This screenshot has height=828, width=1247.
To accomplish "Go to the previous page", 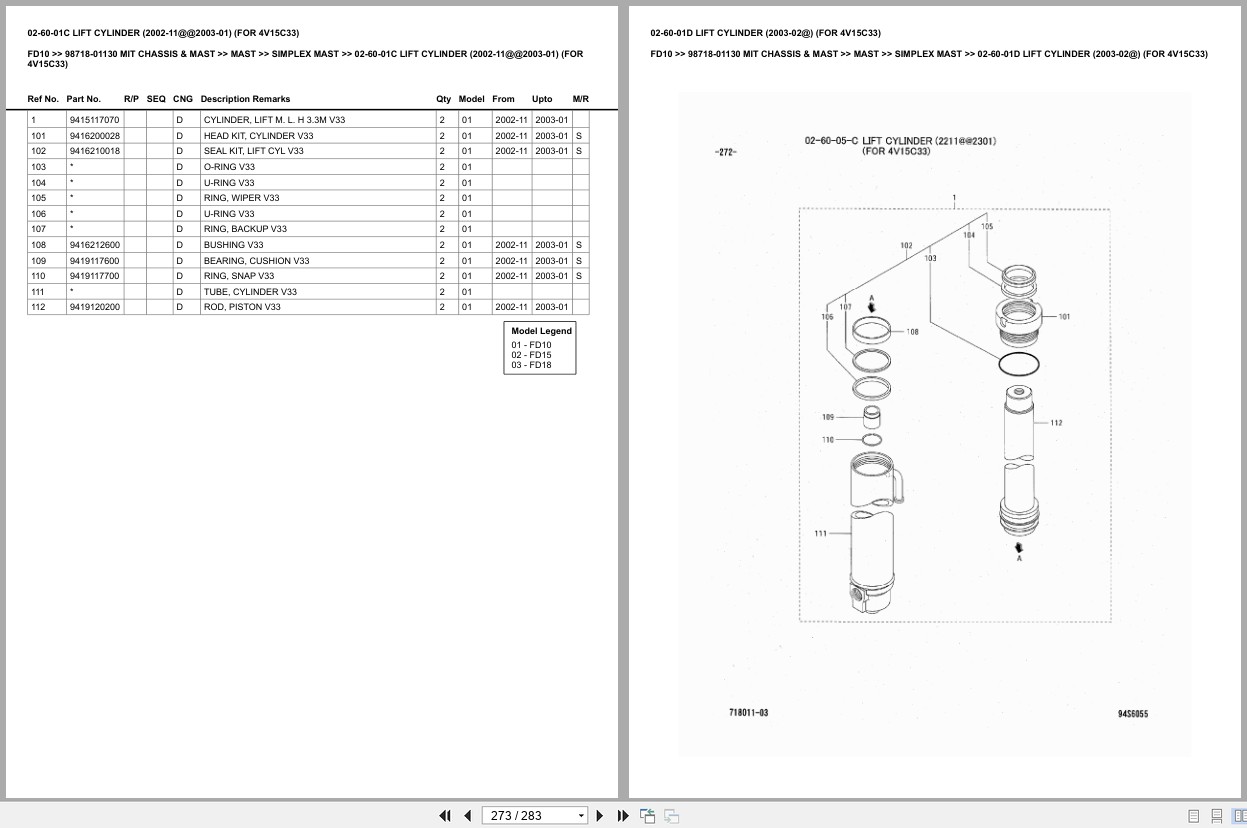I will [467, 816].
